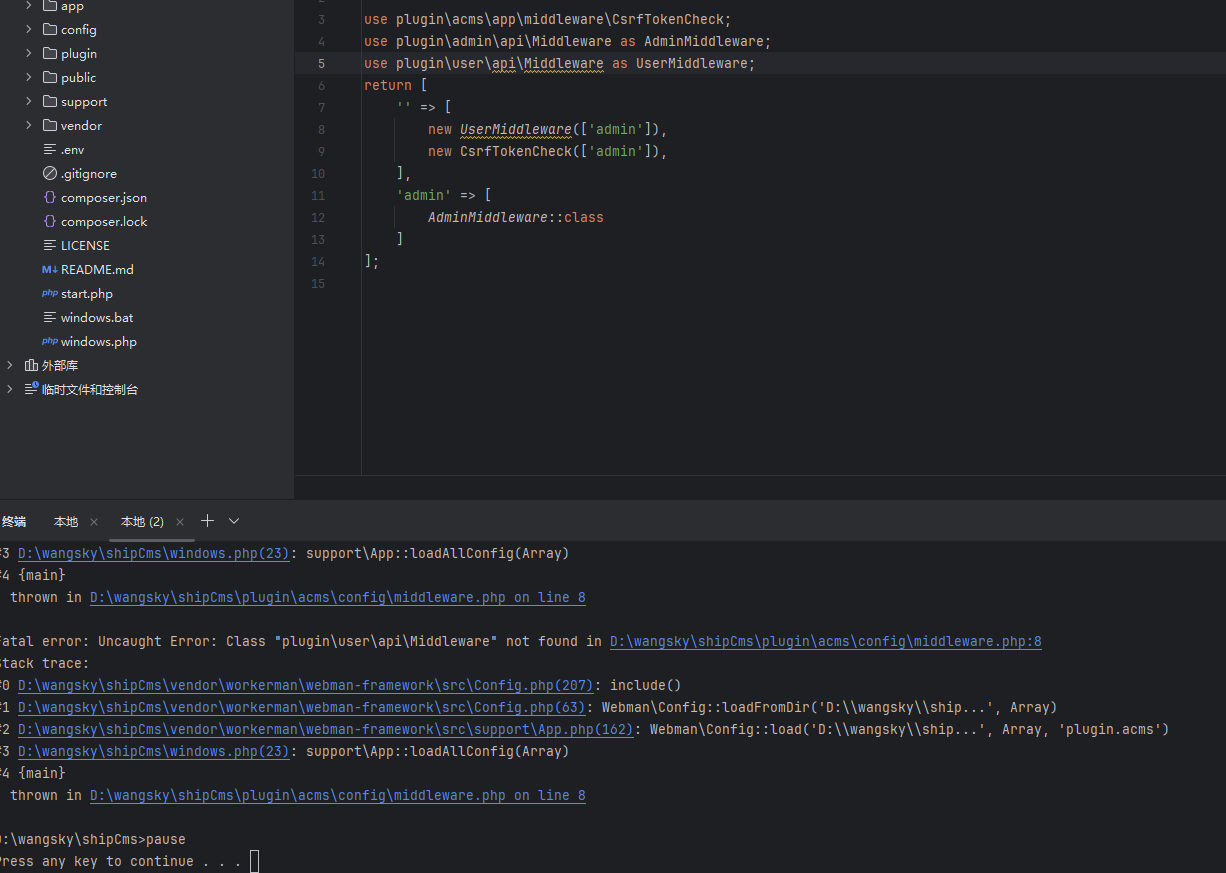Click the README.md markdown icon
Image resolution: width=1226 pixels, height=873 pixels.
click(50, 270)
